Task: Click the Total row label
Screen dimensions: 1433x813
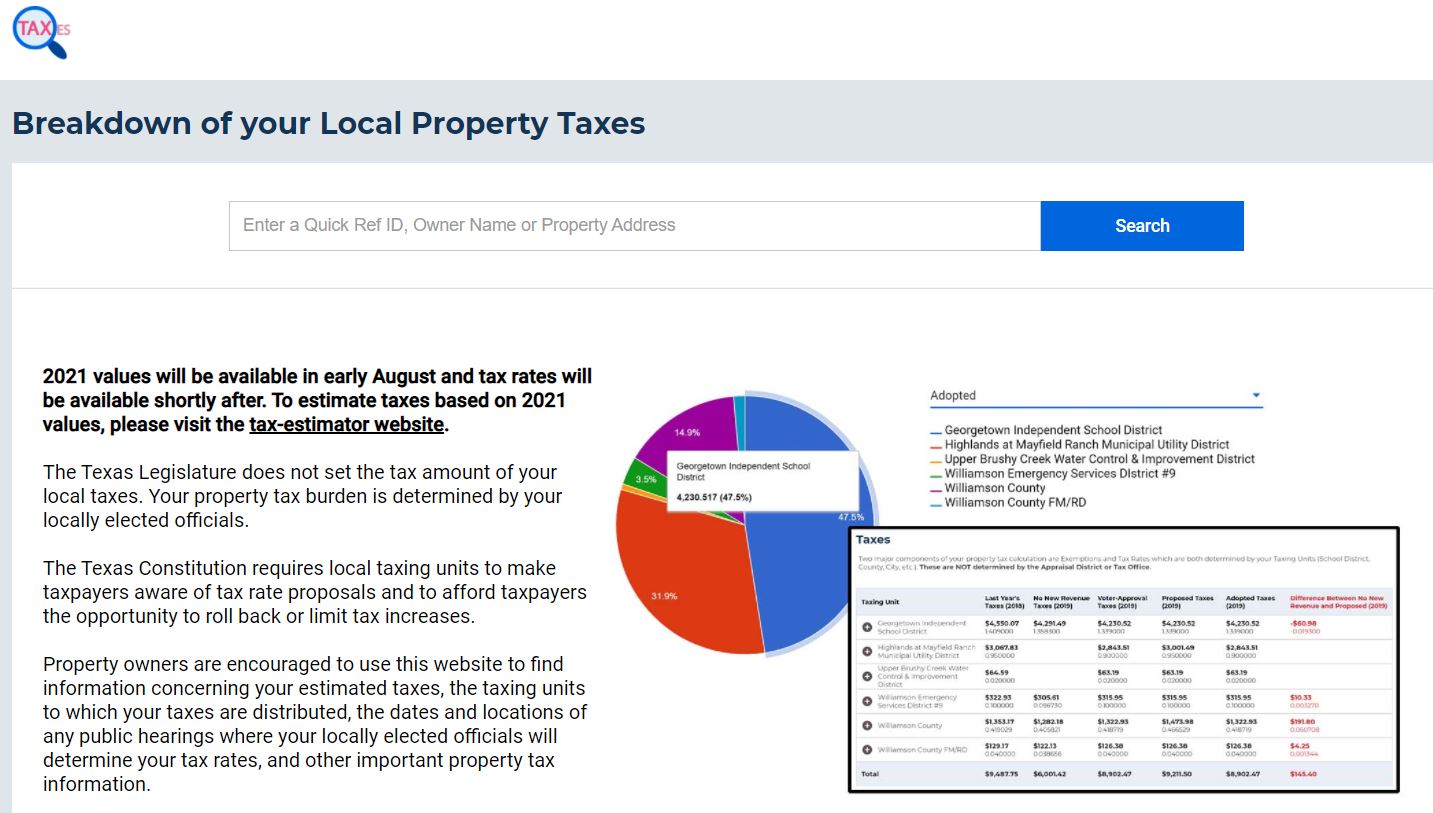Action: (869, 774)
